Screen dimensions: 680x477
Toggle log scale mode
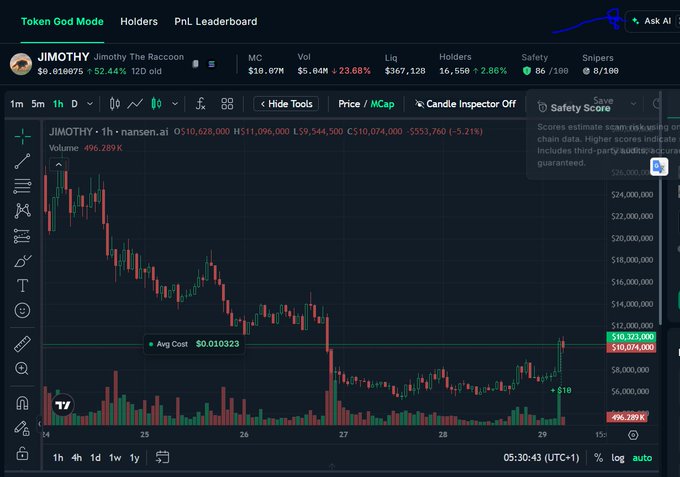tap(618, 458)
